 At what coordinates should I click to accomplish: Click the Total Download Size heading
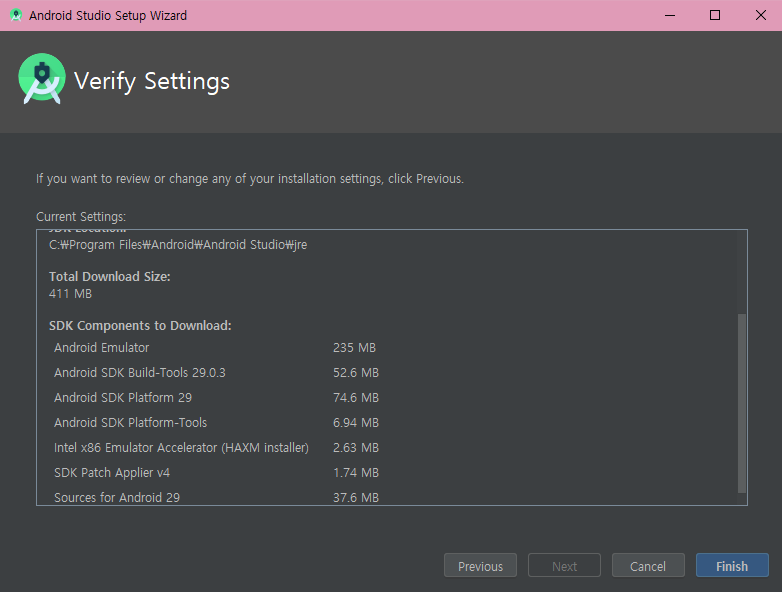110,276
